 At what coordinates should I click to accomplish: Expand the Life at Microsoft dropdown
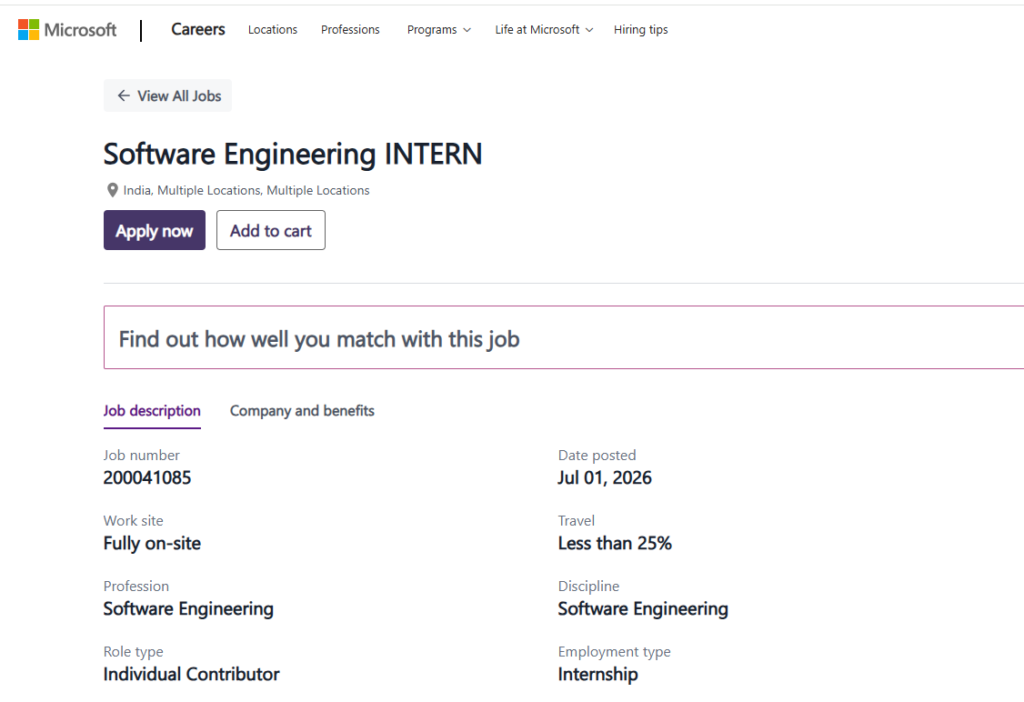543,29
